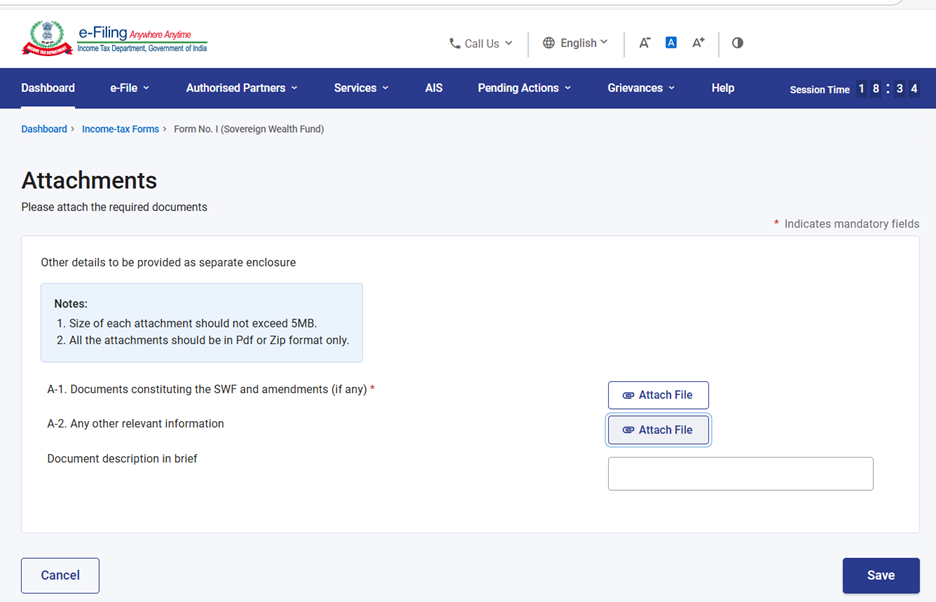This screenshot has height=602, width=936.
Task: Open the English language dropdown
Action: pos(575,43)
